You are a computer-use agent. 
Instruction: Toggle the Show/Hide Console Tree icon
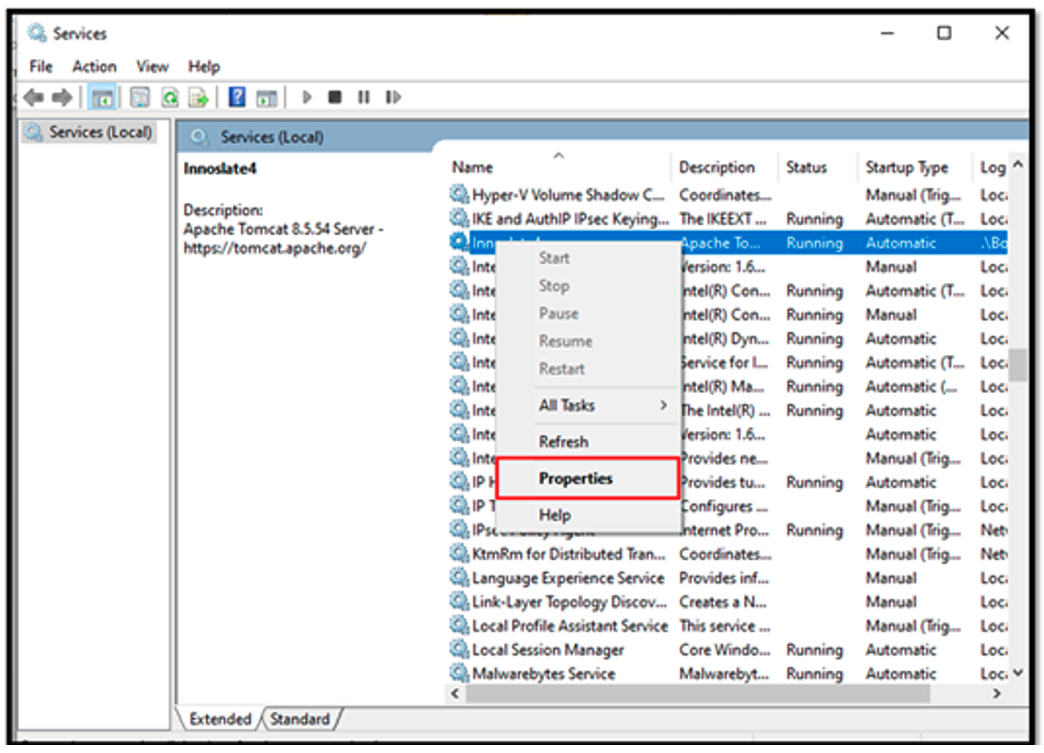102,96
